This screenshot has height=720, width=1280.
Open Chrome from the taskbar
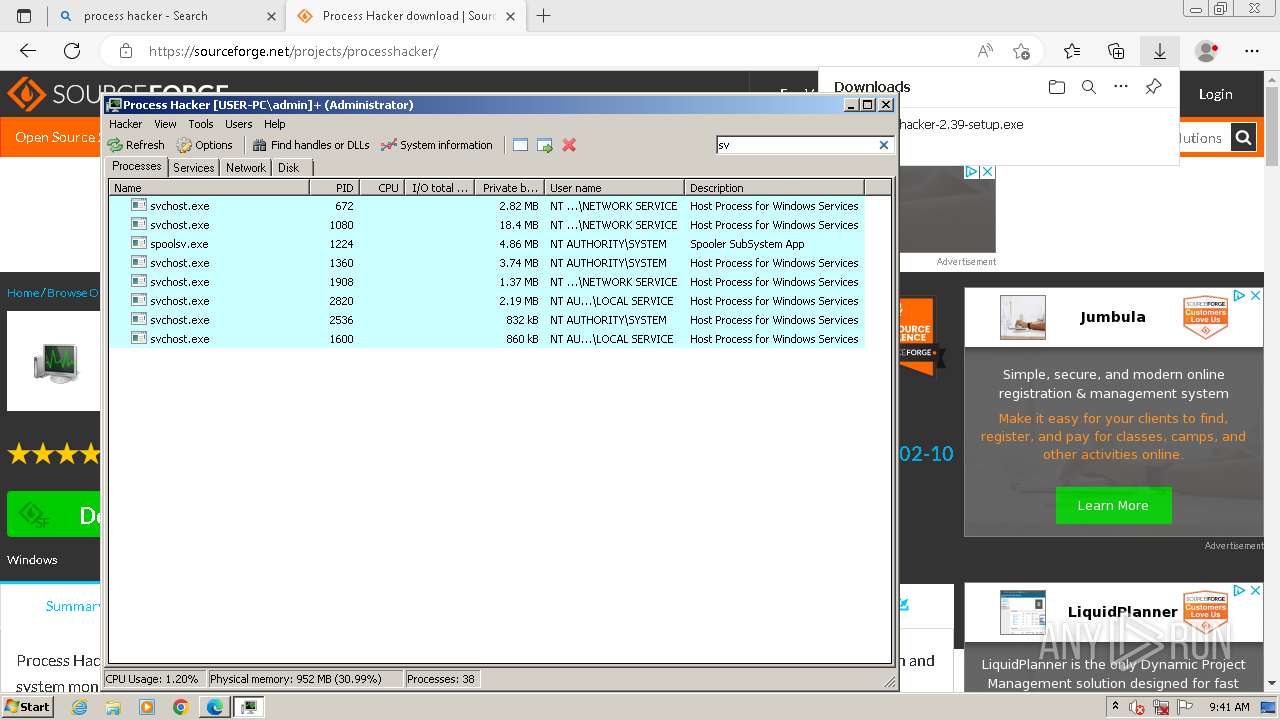[180, 707]
